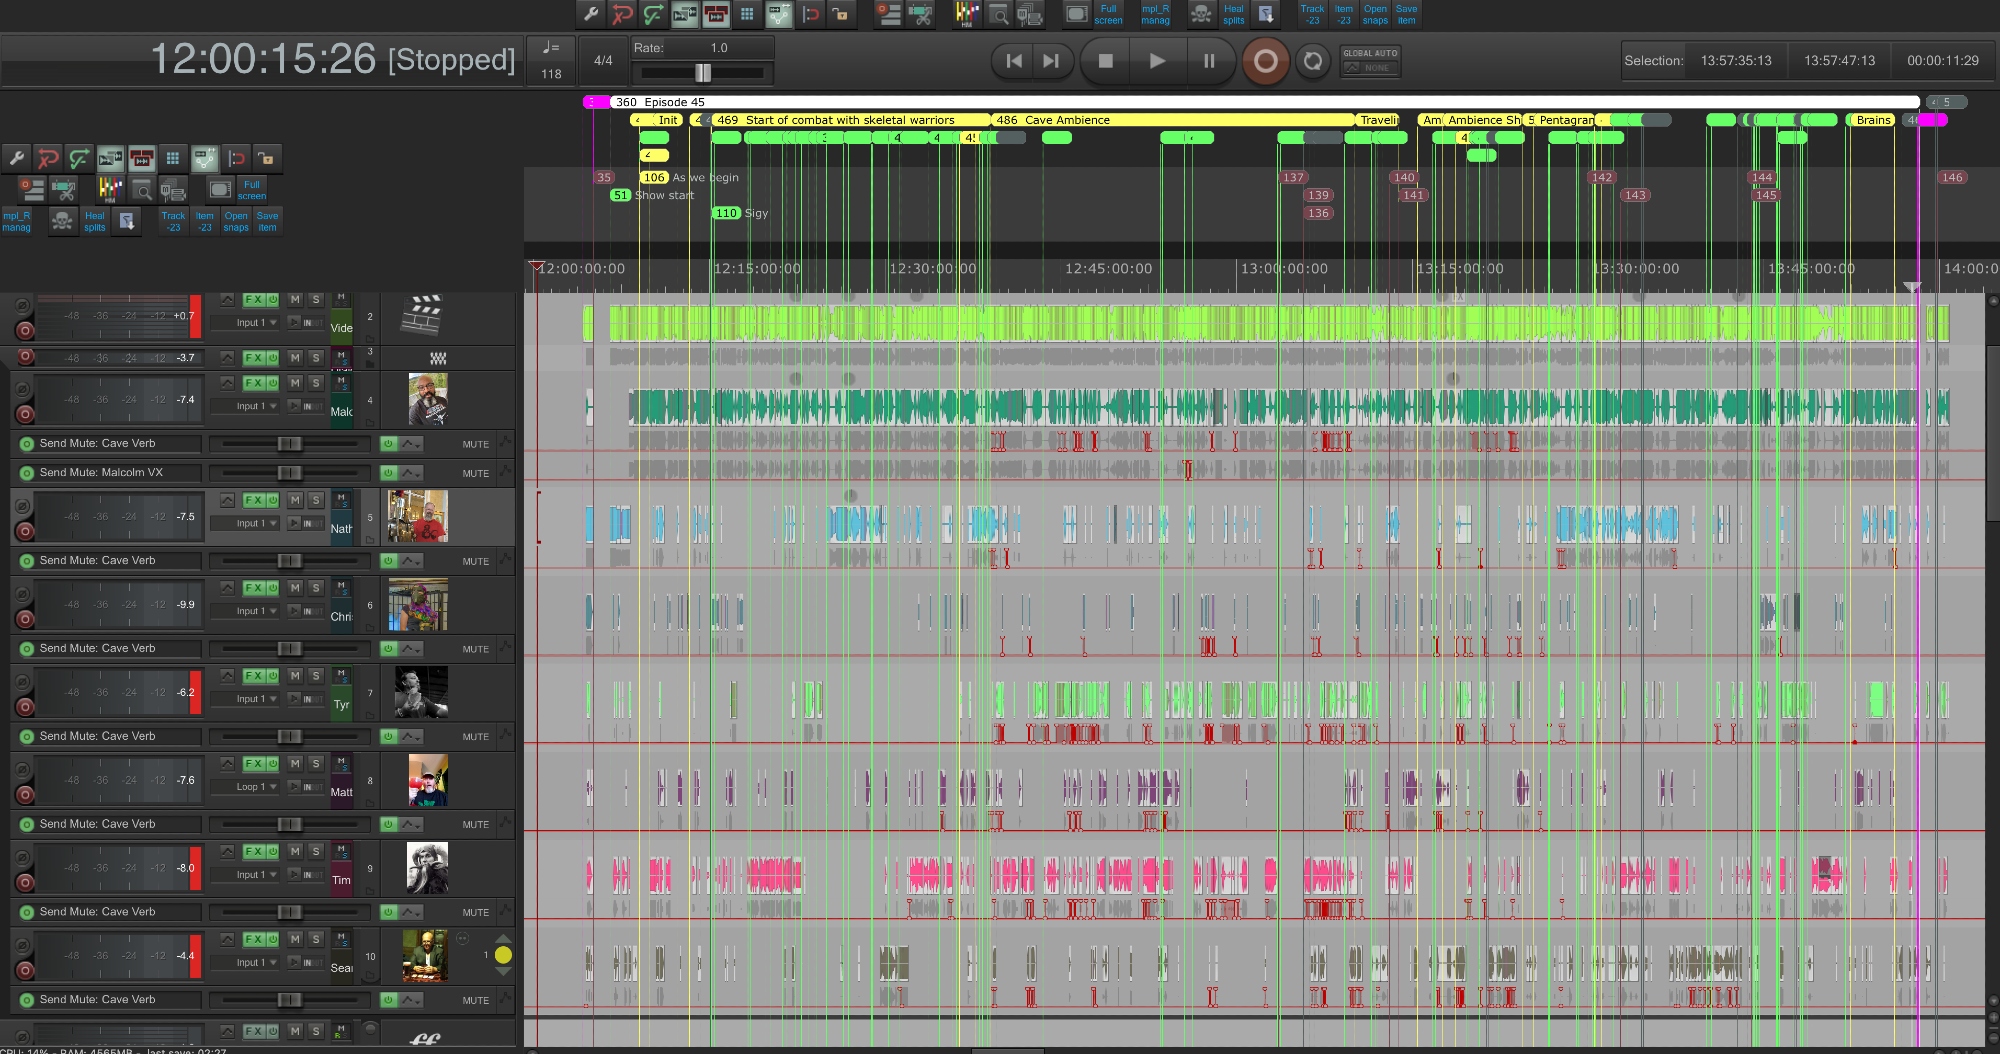The image size is (2000, 1054).
Task: Open FX chain on the Malcolm track
Action: (x=254, y=383)
